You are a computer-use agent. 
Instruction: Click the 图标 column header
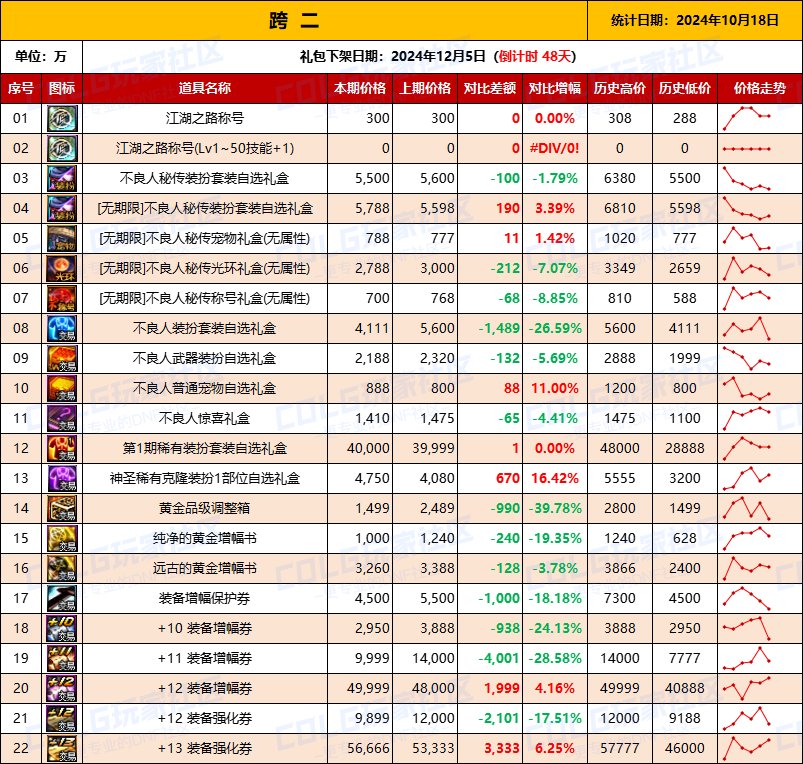click(x=62, y=89)
